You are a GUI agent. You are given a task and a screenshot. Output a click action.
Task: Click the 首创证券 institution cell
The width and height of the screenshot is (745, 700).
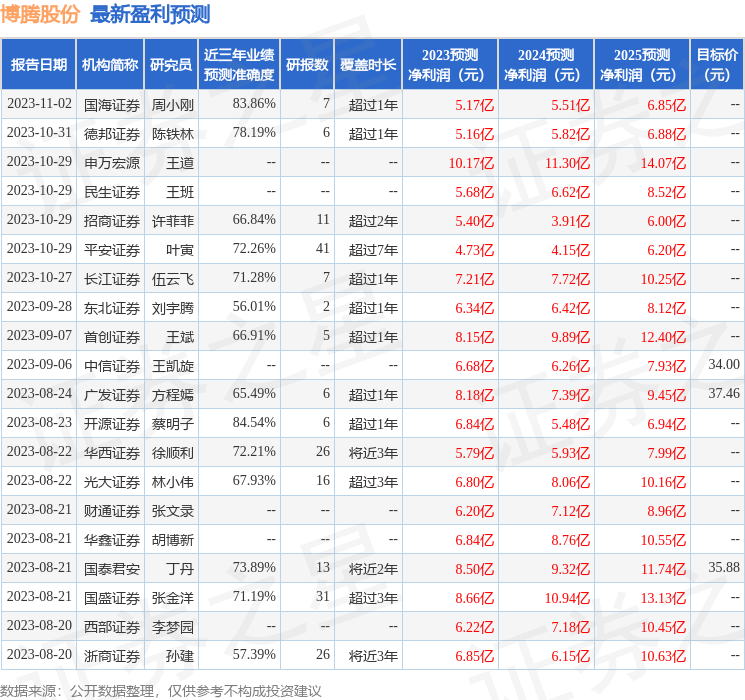point(112,337)
